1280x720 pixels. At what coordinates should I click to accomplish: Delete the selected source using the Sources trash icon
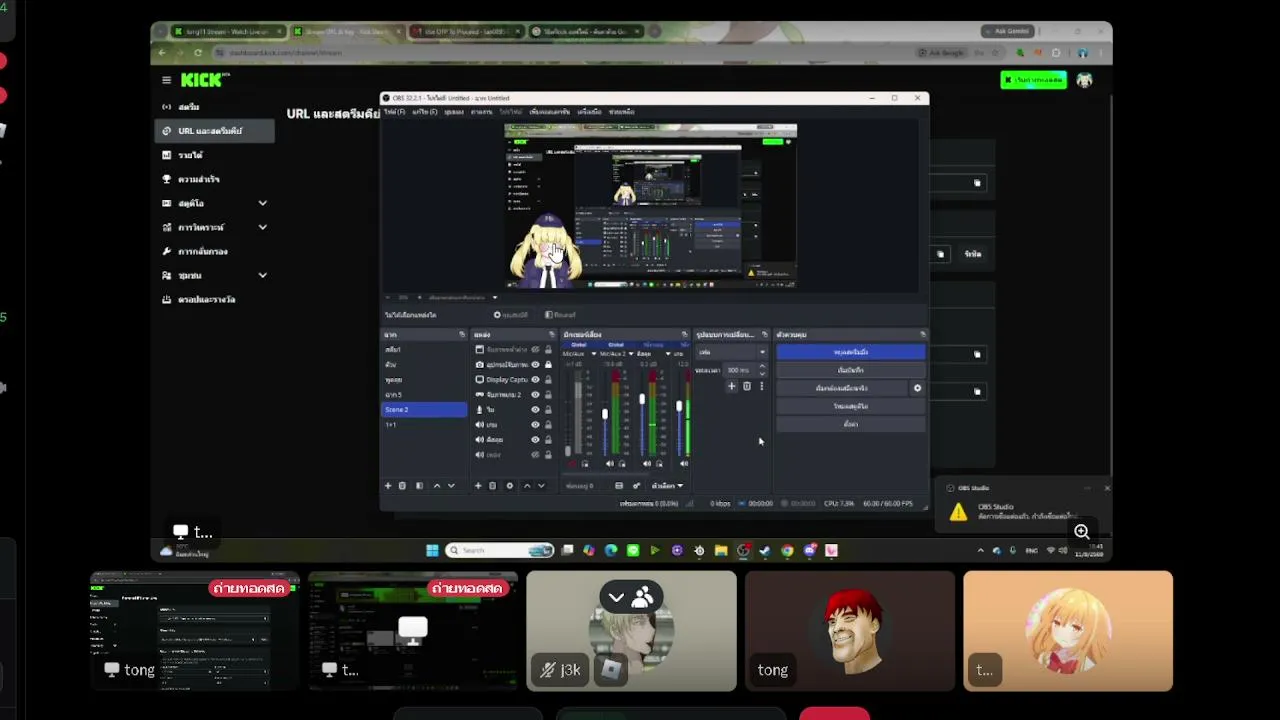click(492, 486)
